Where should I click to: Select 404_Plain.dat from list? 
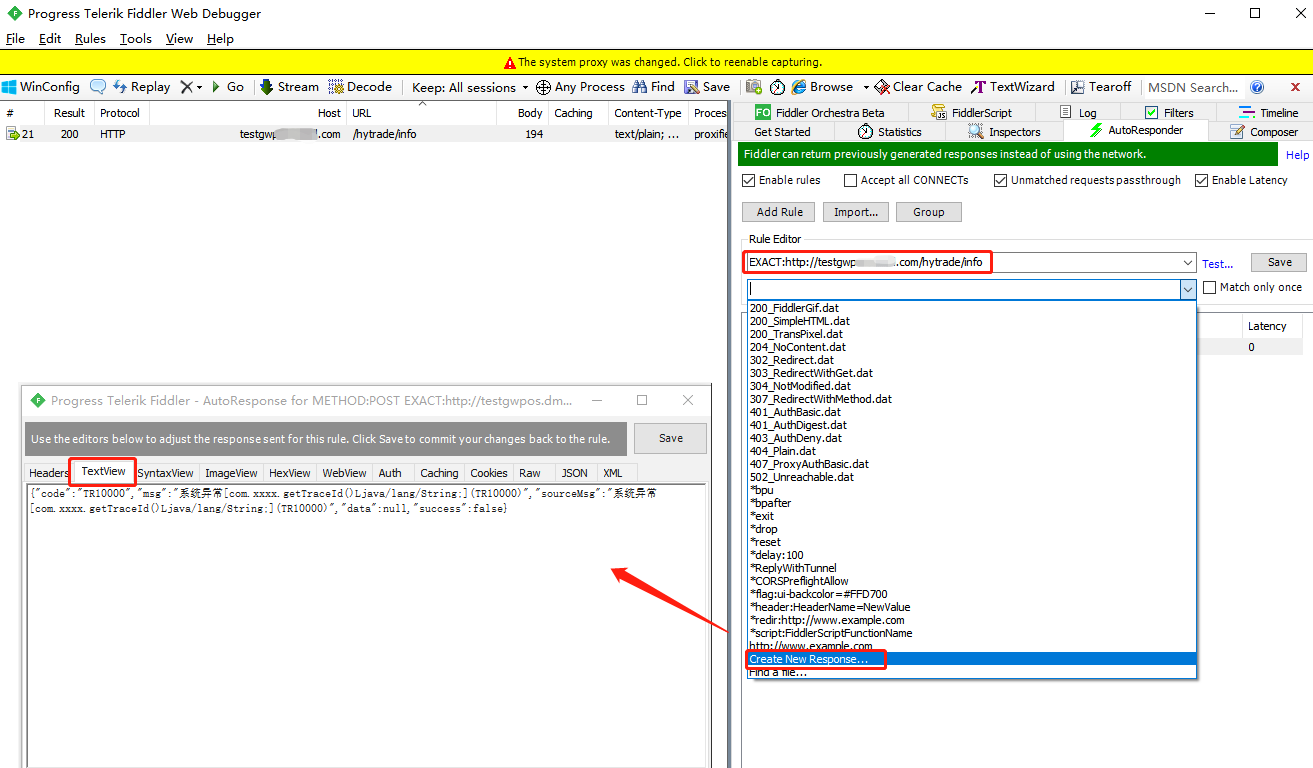(x=971, y=451)
